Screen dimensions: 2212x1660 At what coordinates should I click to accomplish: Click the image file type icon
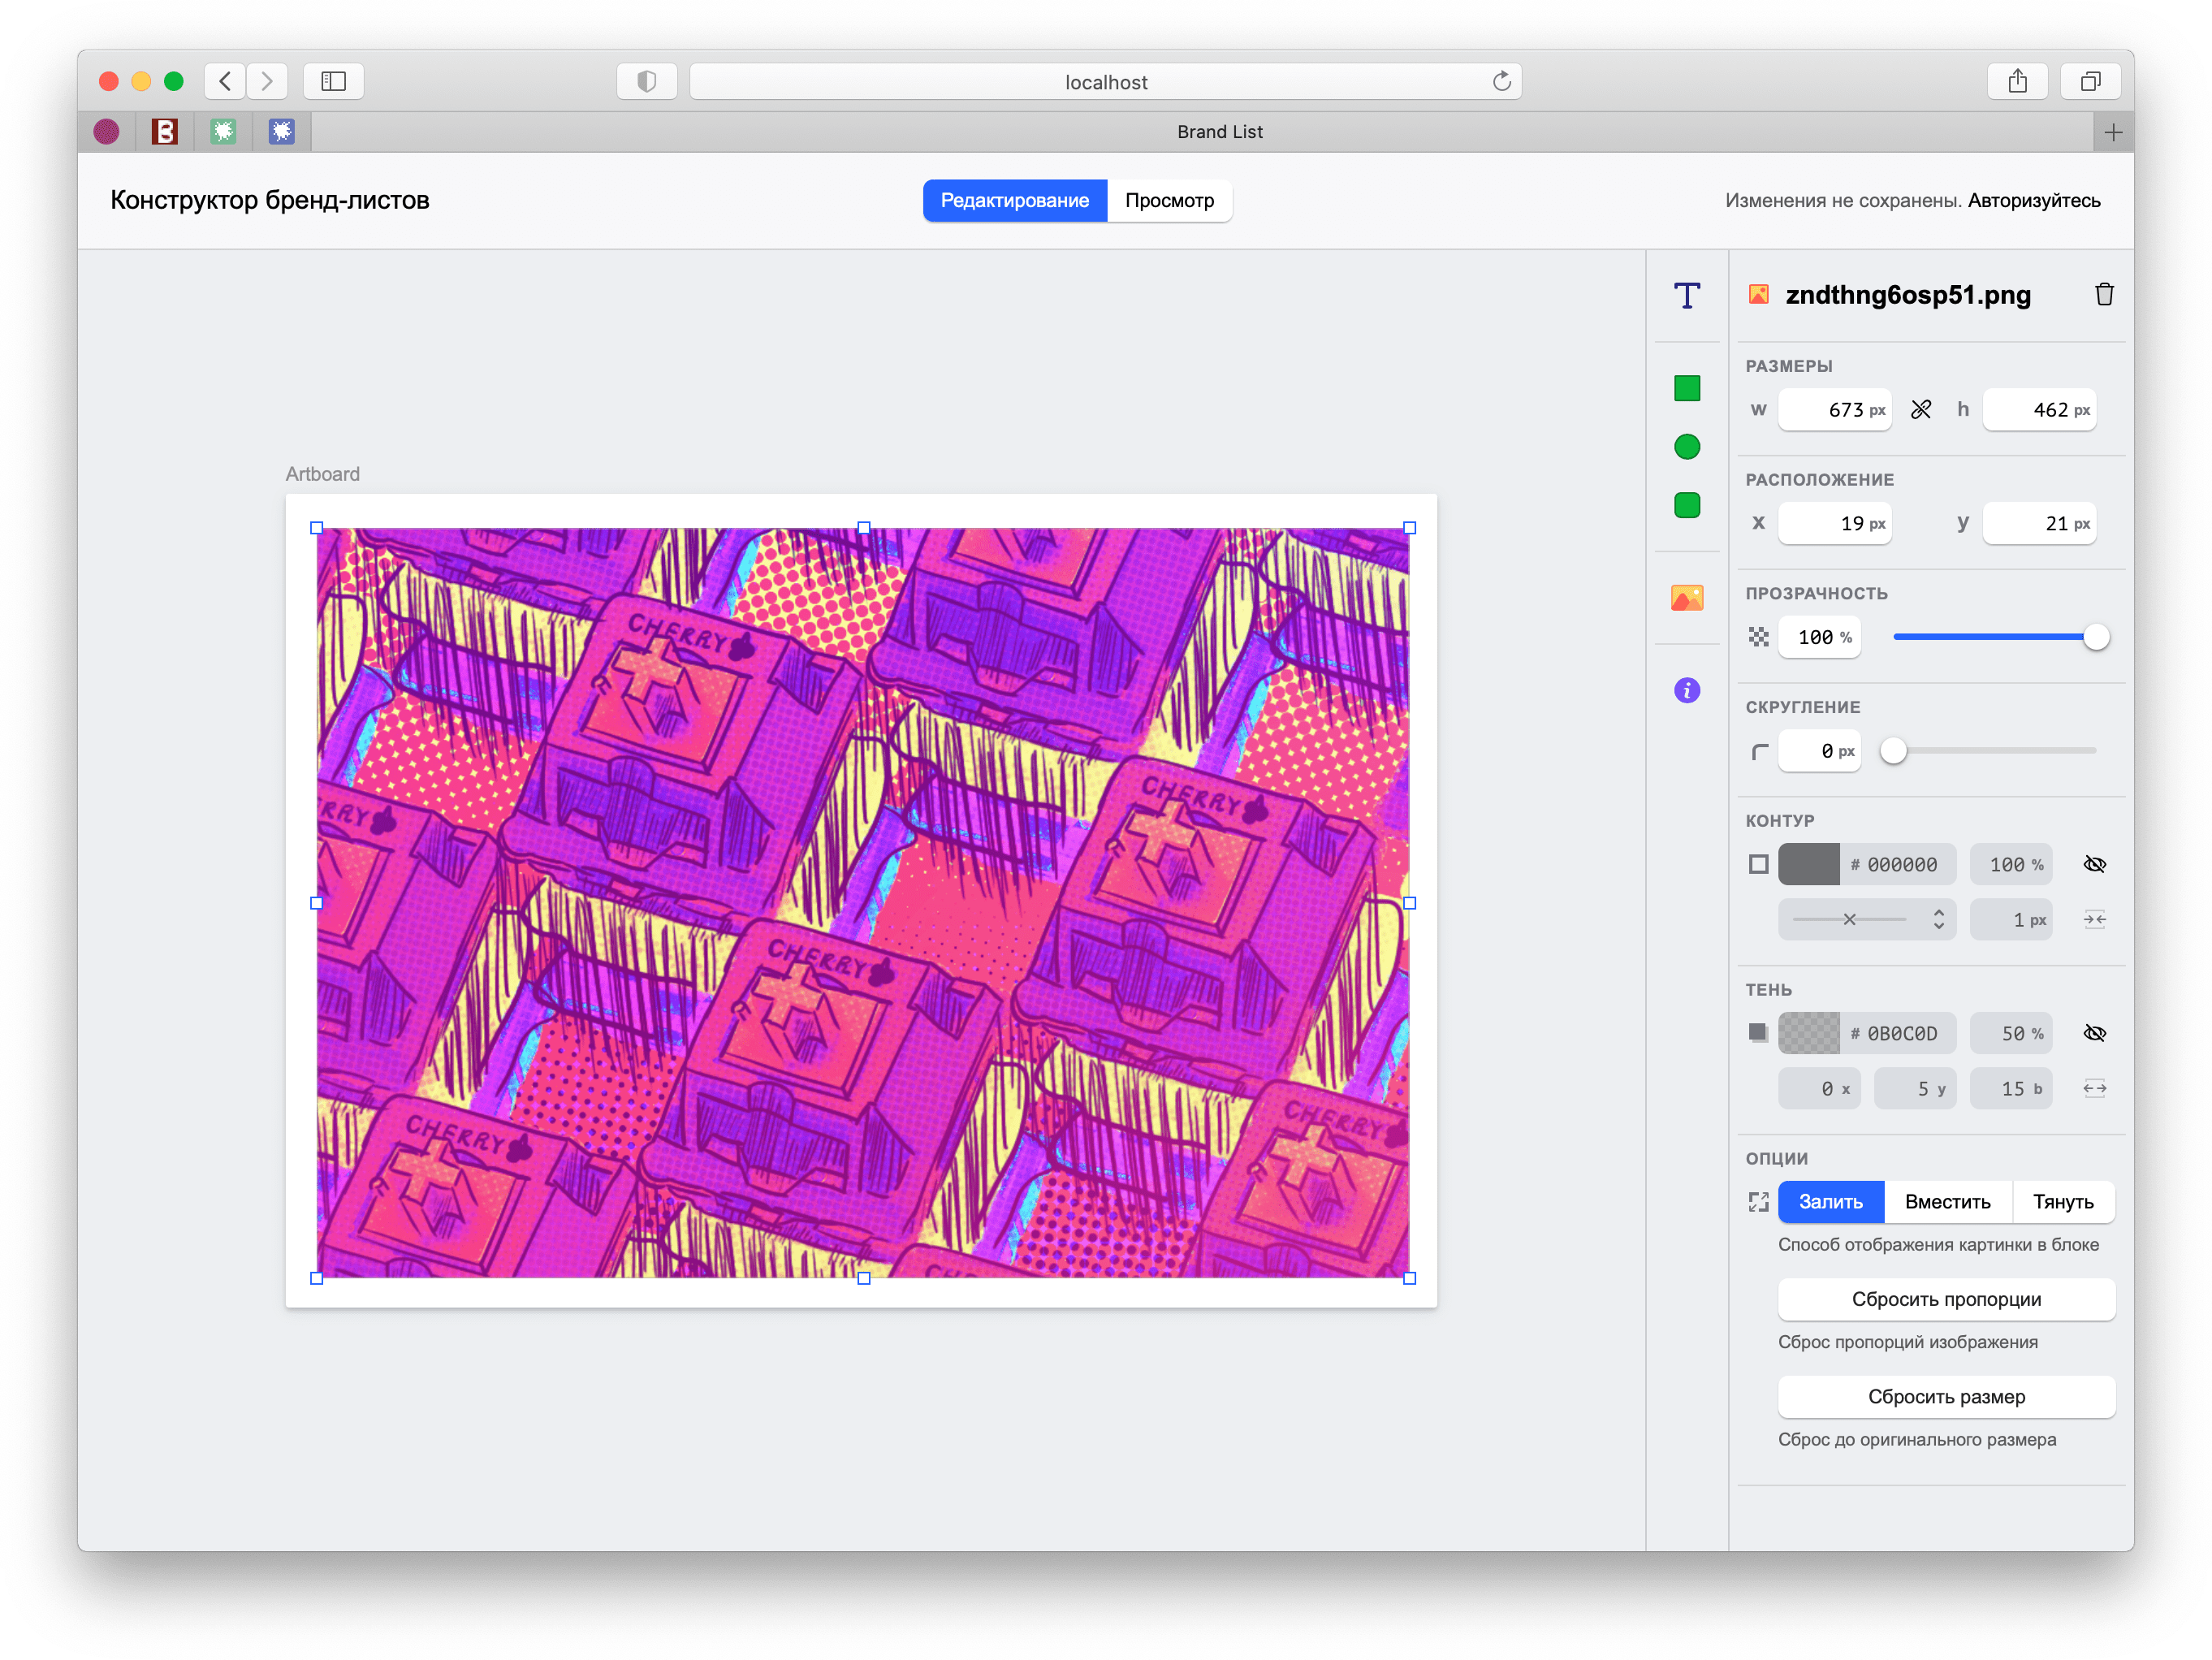tap(1759, 294)
